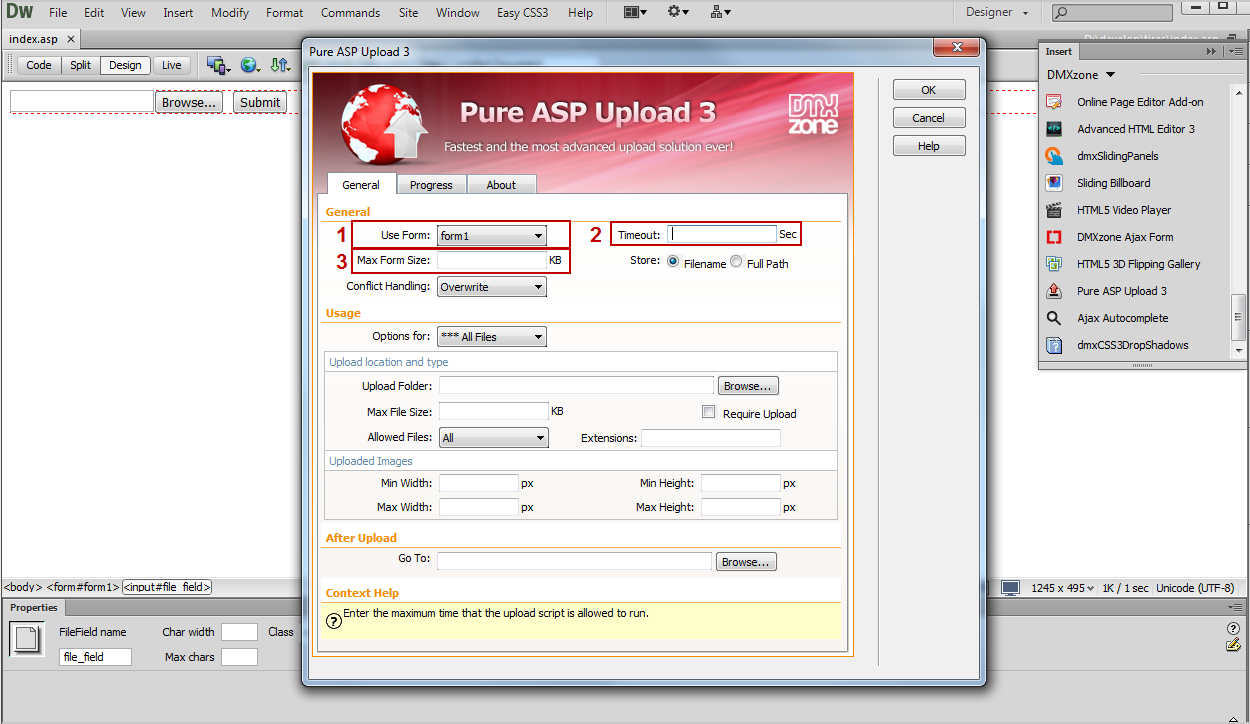Collapse Insert panel with double-arrow icon

[x=1212, y=51]
